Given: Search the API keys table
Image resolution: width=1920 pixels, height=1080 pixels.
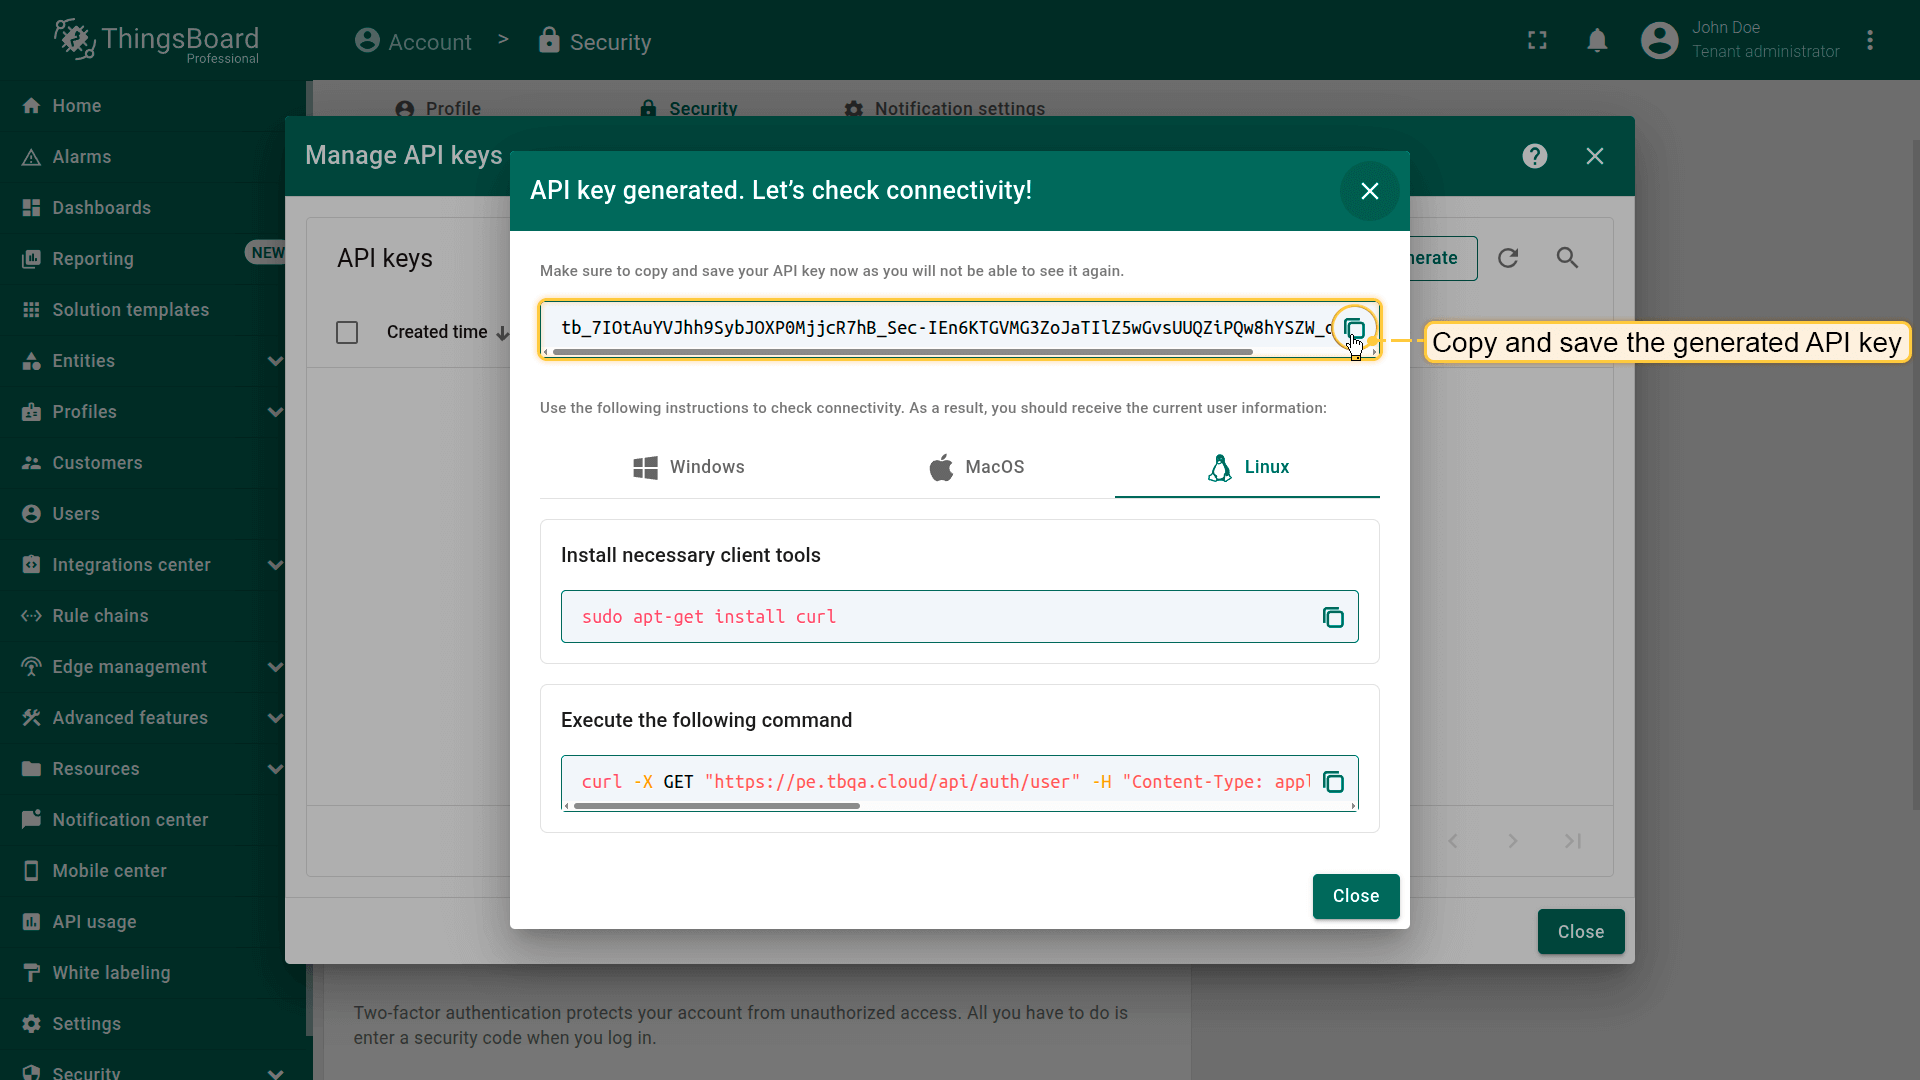Looking at the screenshot, I should [x=1567, y=258].
